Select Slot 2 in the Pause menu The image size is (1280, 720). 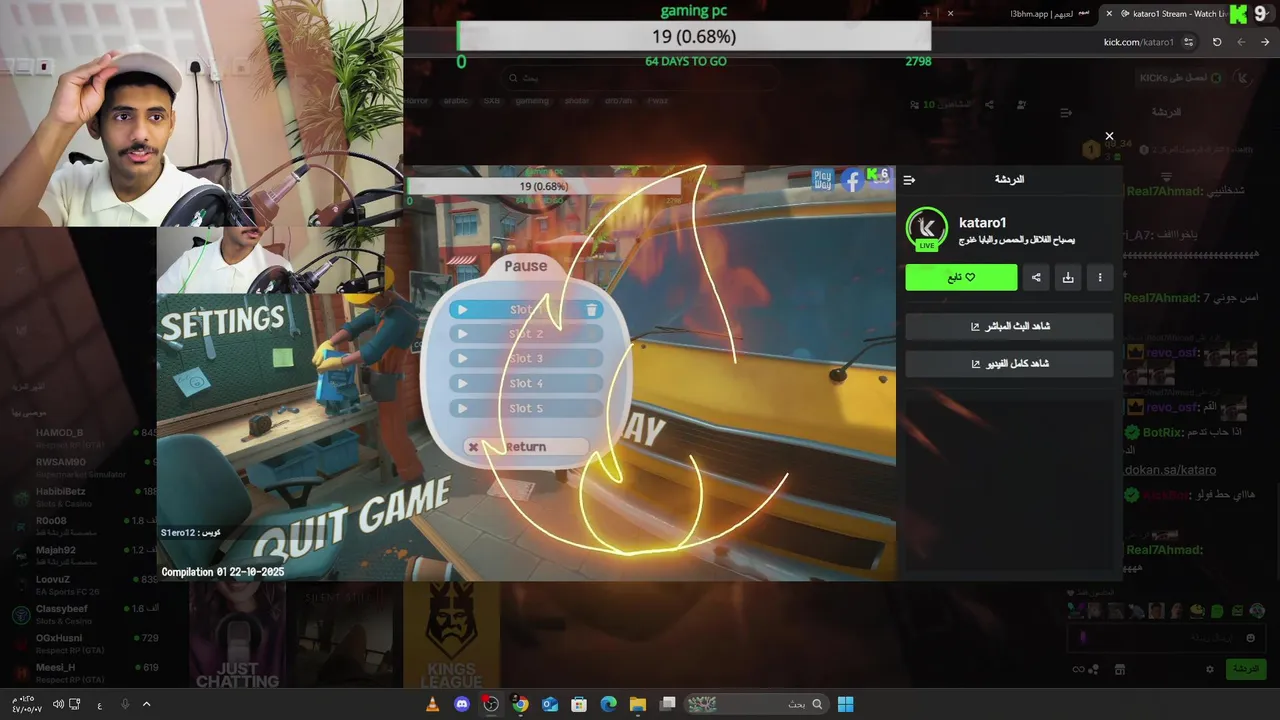[526, 334]
